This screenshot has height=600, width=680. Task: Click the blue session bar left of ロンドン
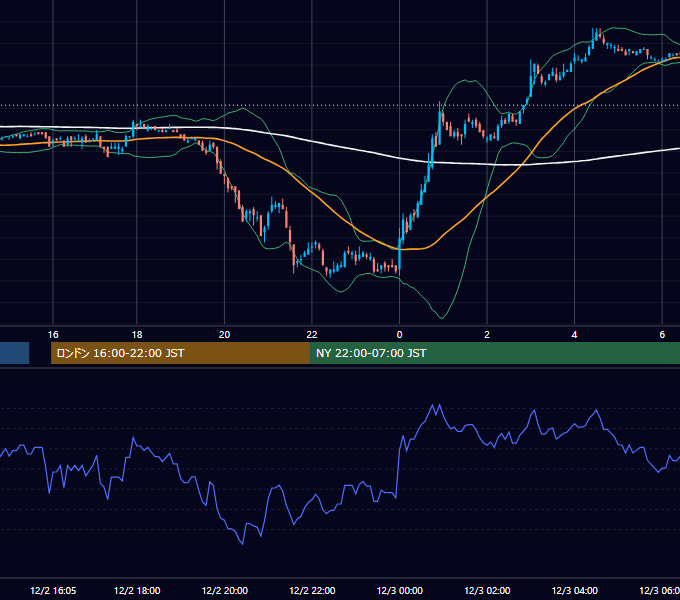tap(14, 353)
